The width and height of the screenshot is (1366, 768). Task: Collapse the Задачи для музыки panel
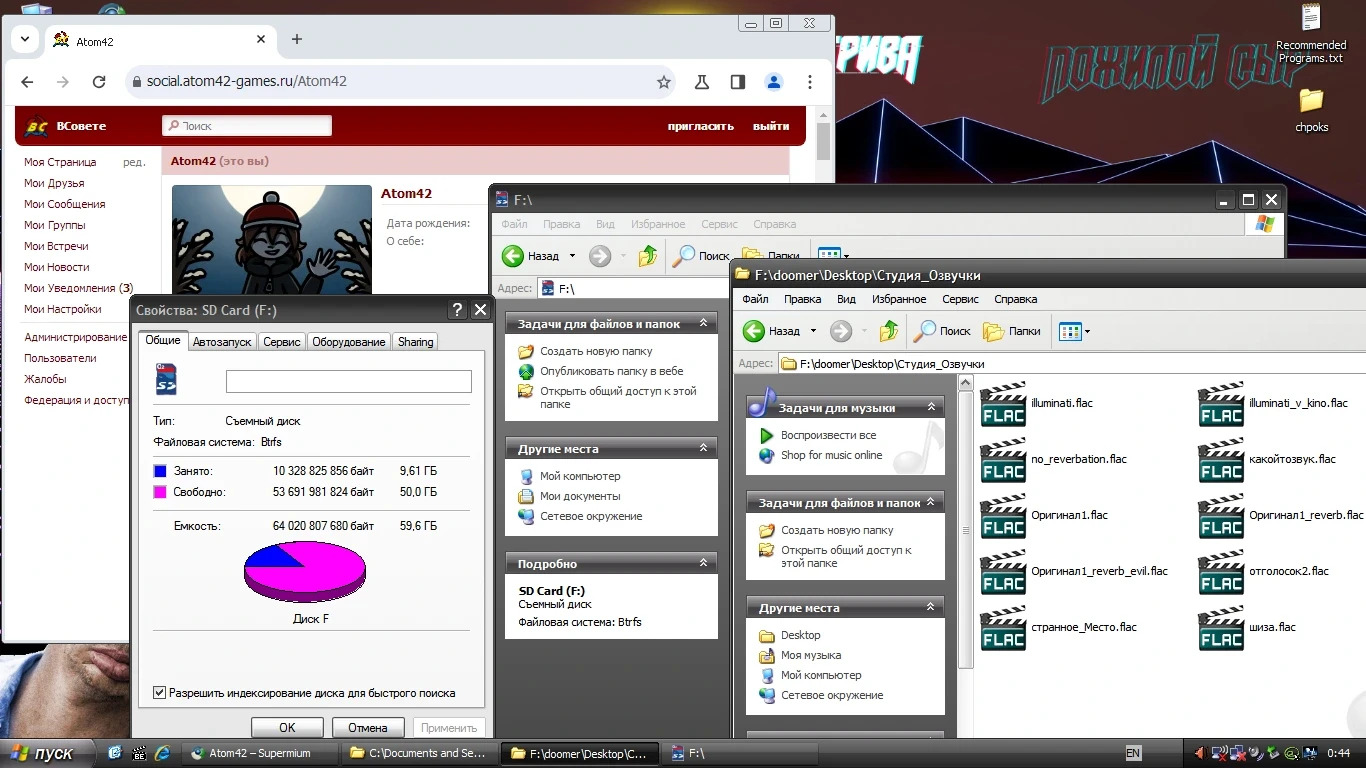(x=931, y=407)
